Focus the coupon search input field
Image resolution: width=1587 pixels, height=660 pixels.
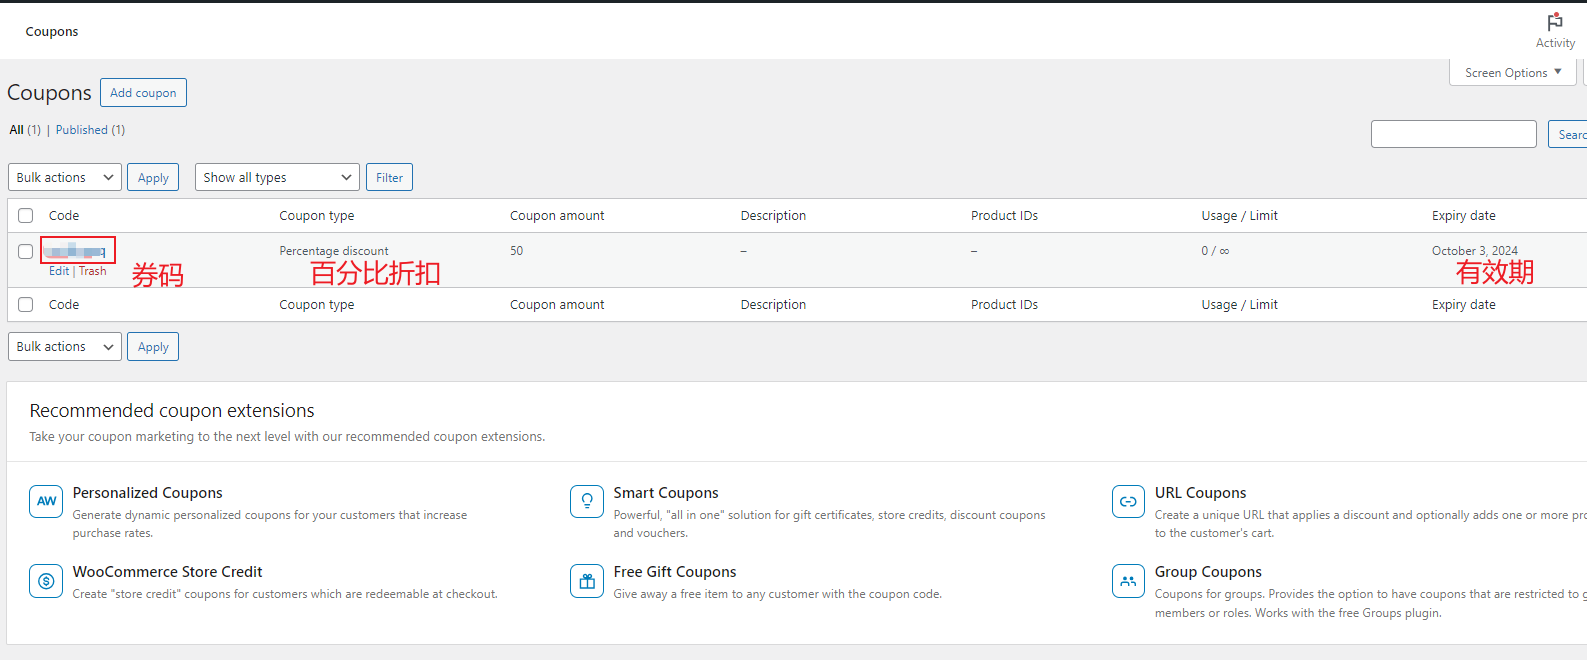point(1453,134)
